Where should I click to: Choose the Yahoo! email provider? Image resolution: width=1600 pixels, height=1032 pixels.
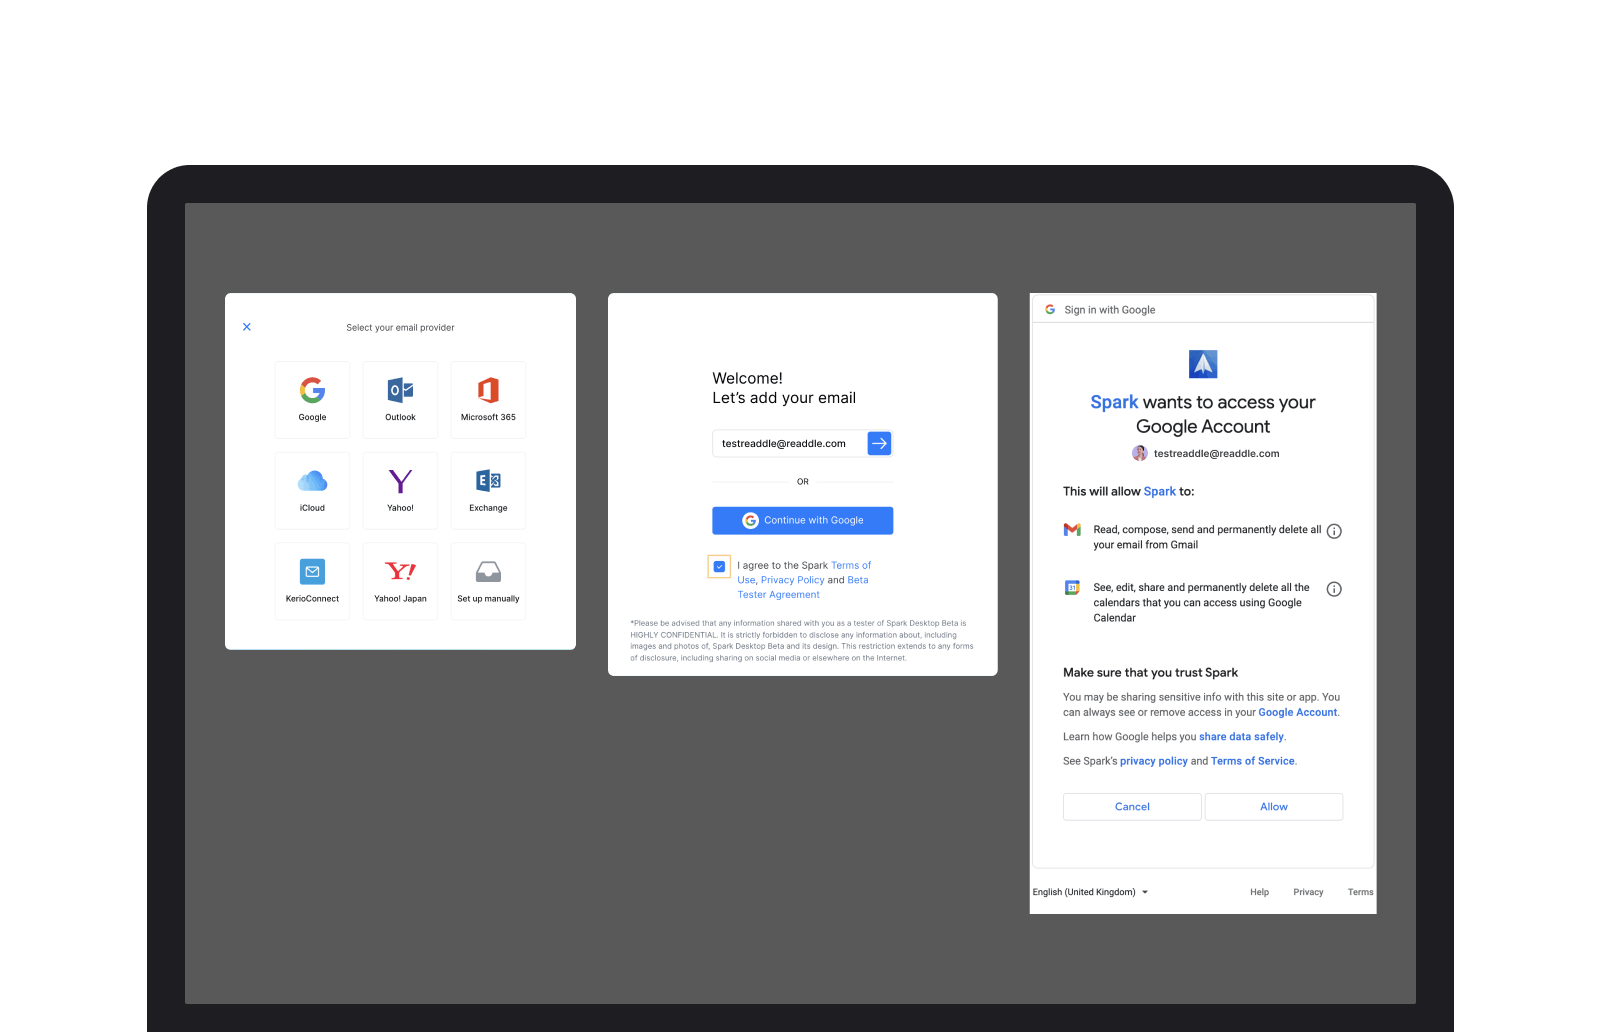pyautogui.click(x=400, y=490)
